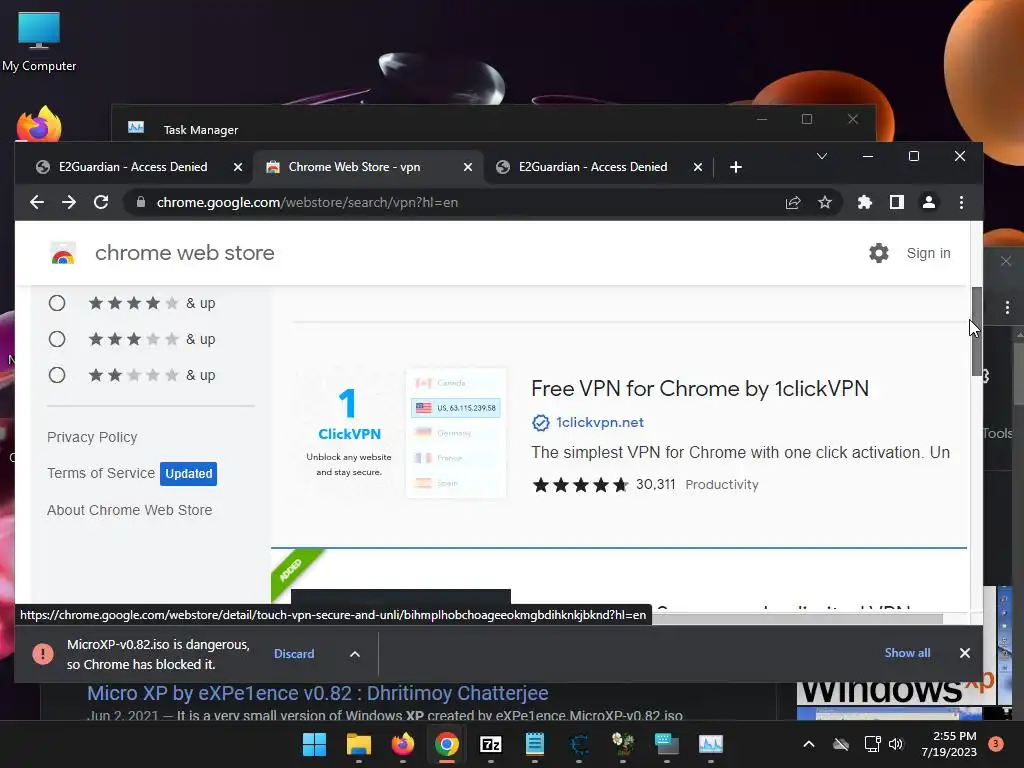Click the 1ClickVPN extension thumbnail
This screenshot has height=768, width=1024.
point(401,434)
